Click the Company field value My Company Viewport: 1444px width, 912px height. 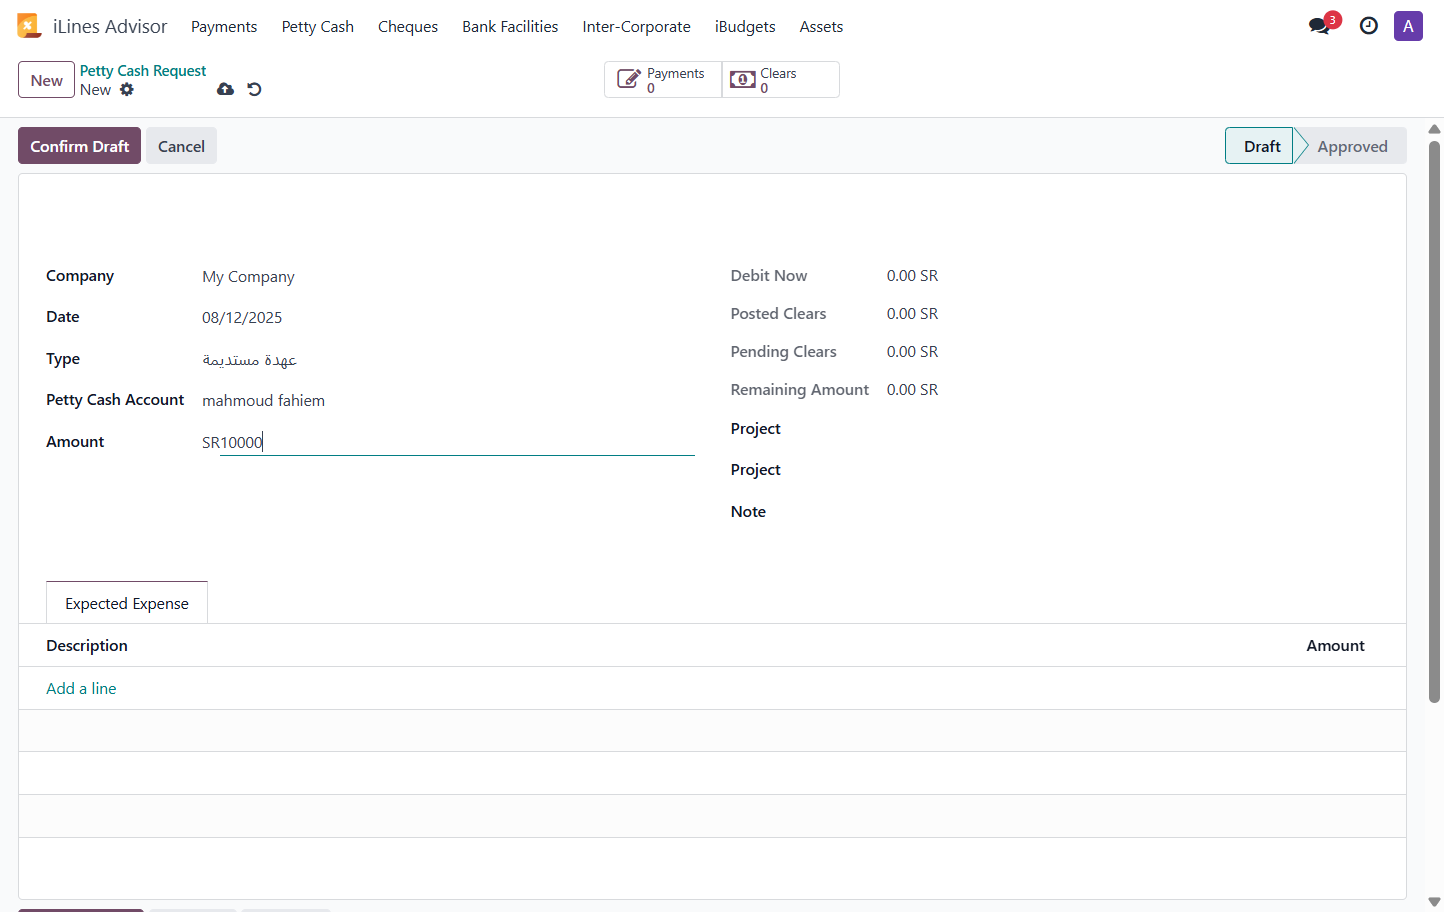pos(248,277)
